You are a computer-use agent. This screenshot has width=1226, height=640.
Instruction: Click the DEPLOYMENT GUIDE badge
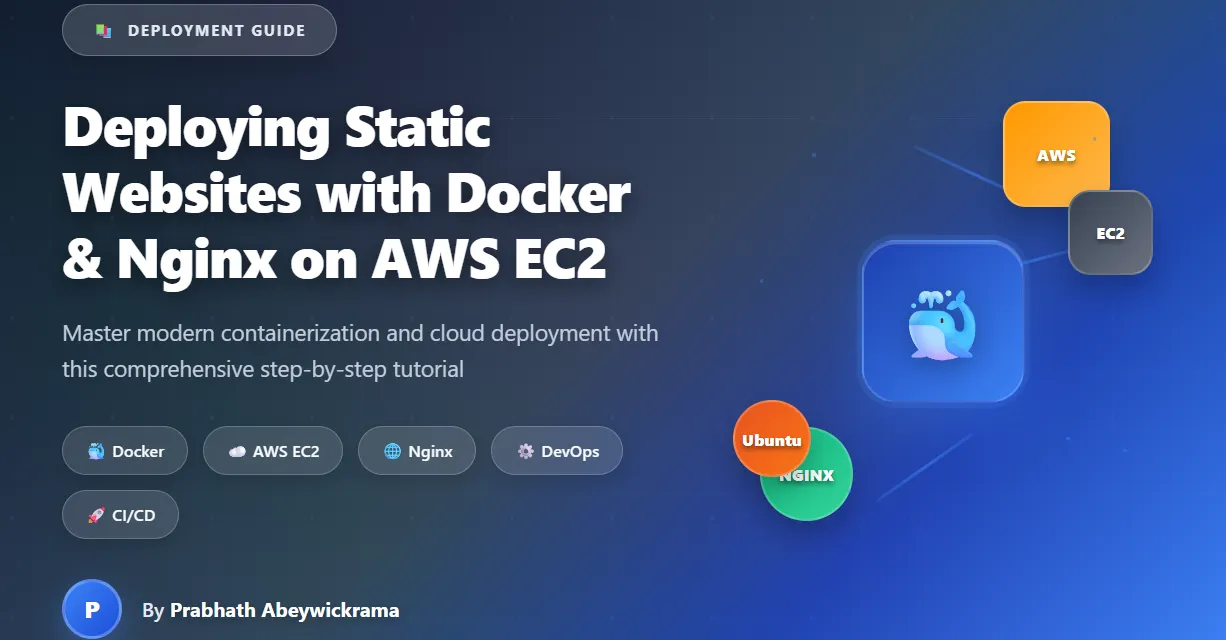pyautogui.click(x=199, y=29)
